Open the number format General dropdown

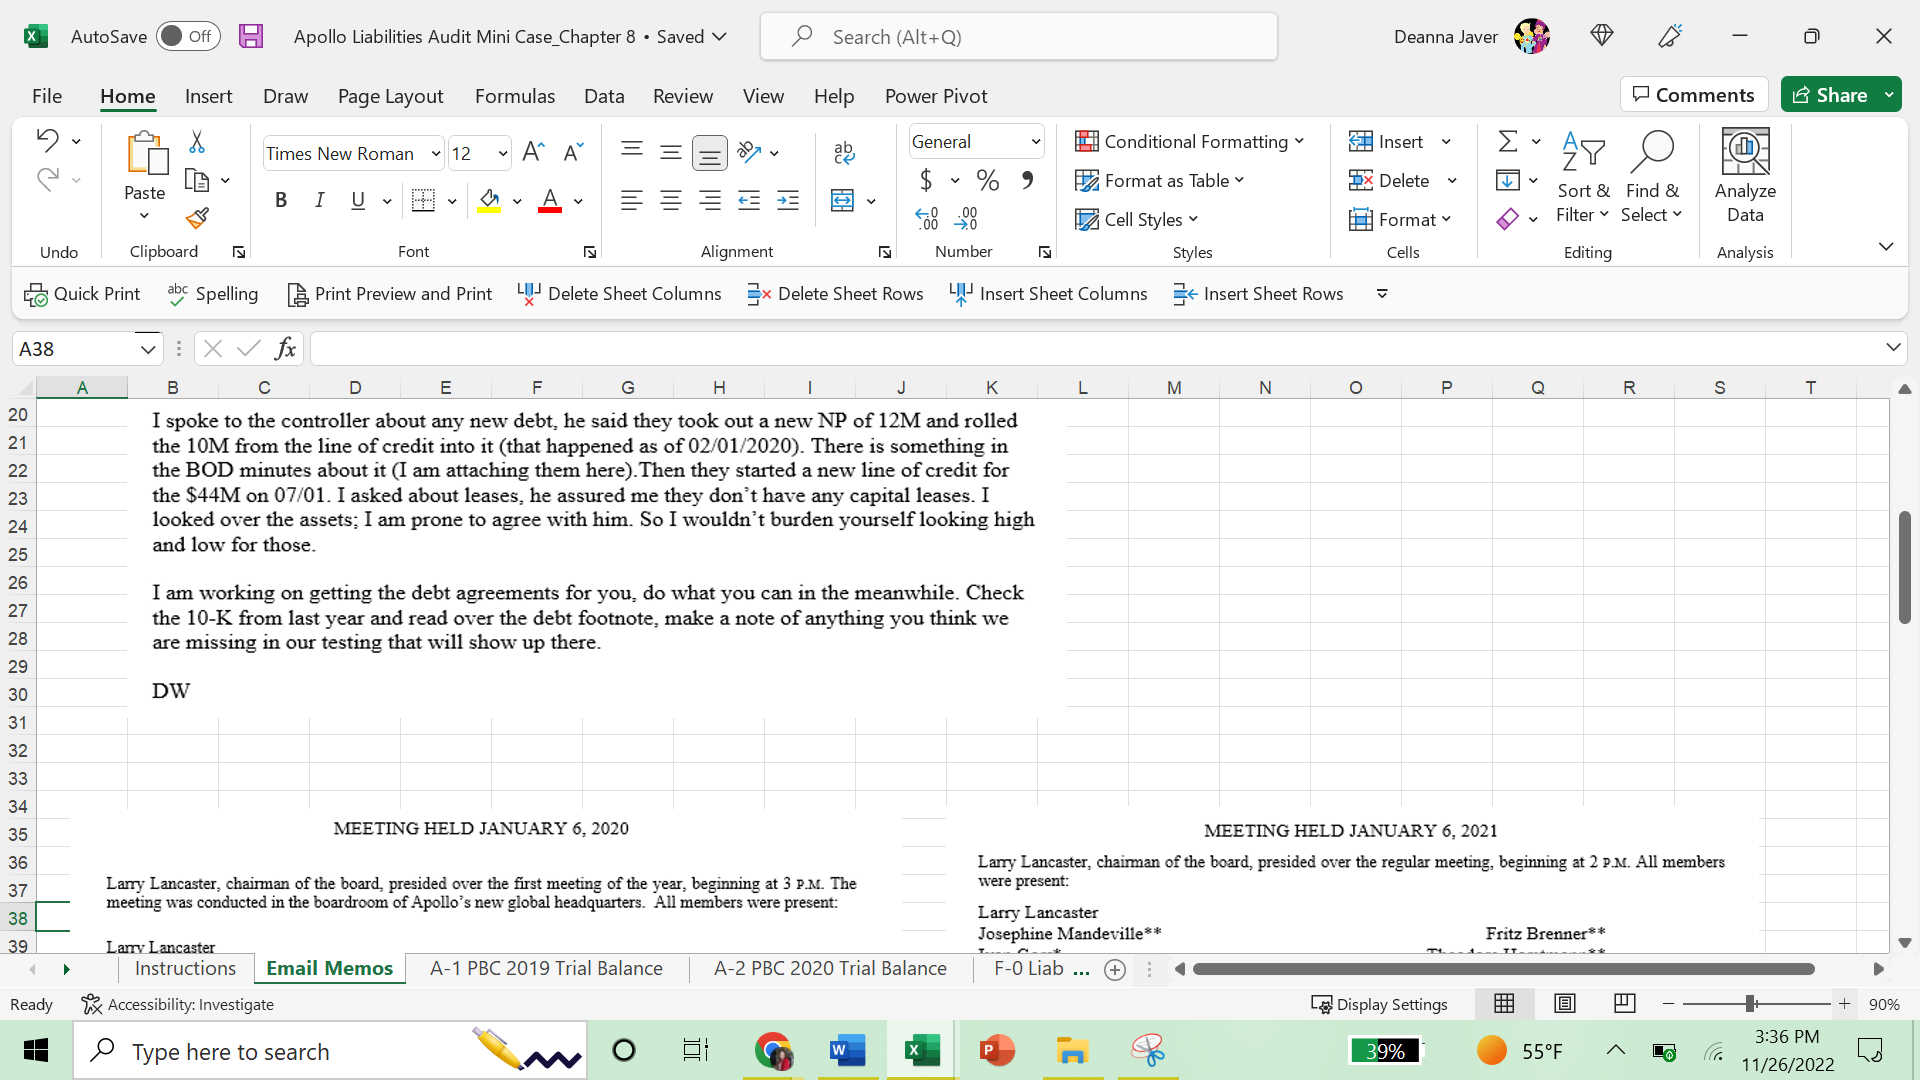click(x=1036, y=142)
